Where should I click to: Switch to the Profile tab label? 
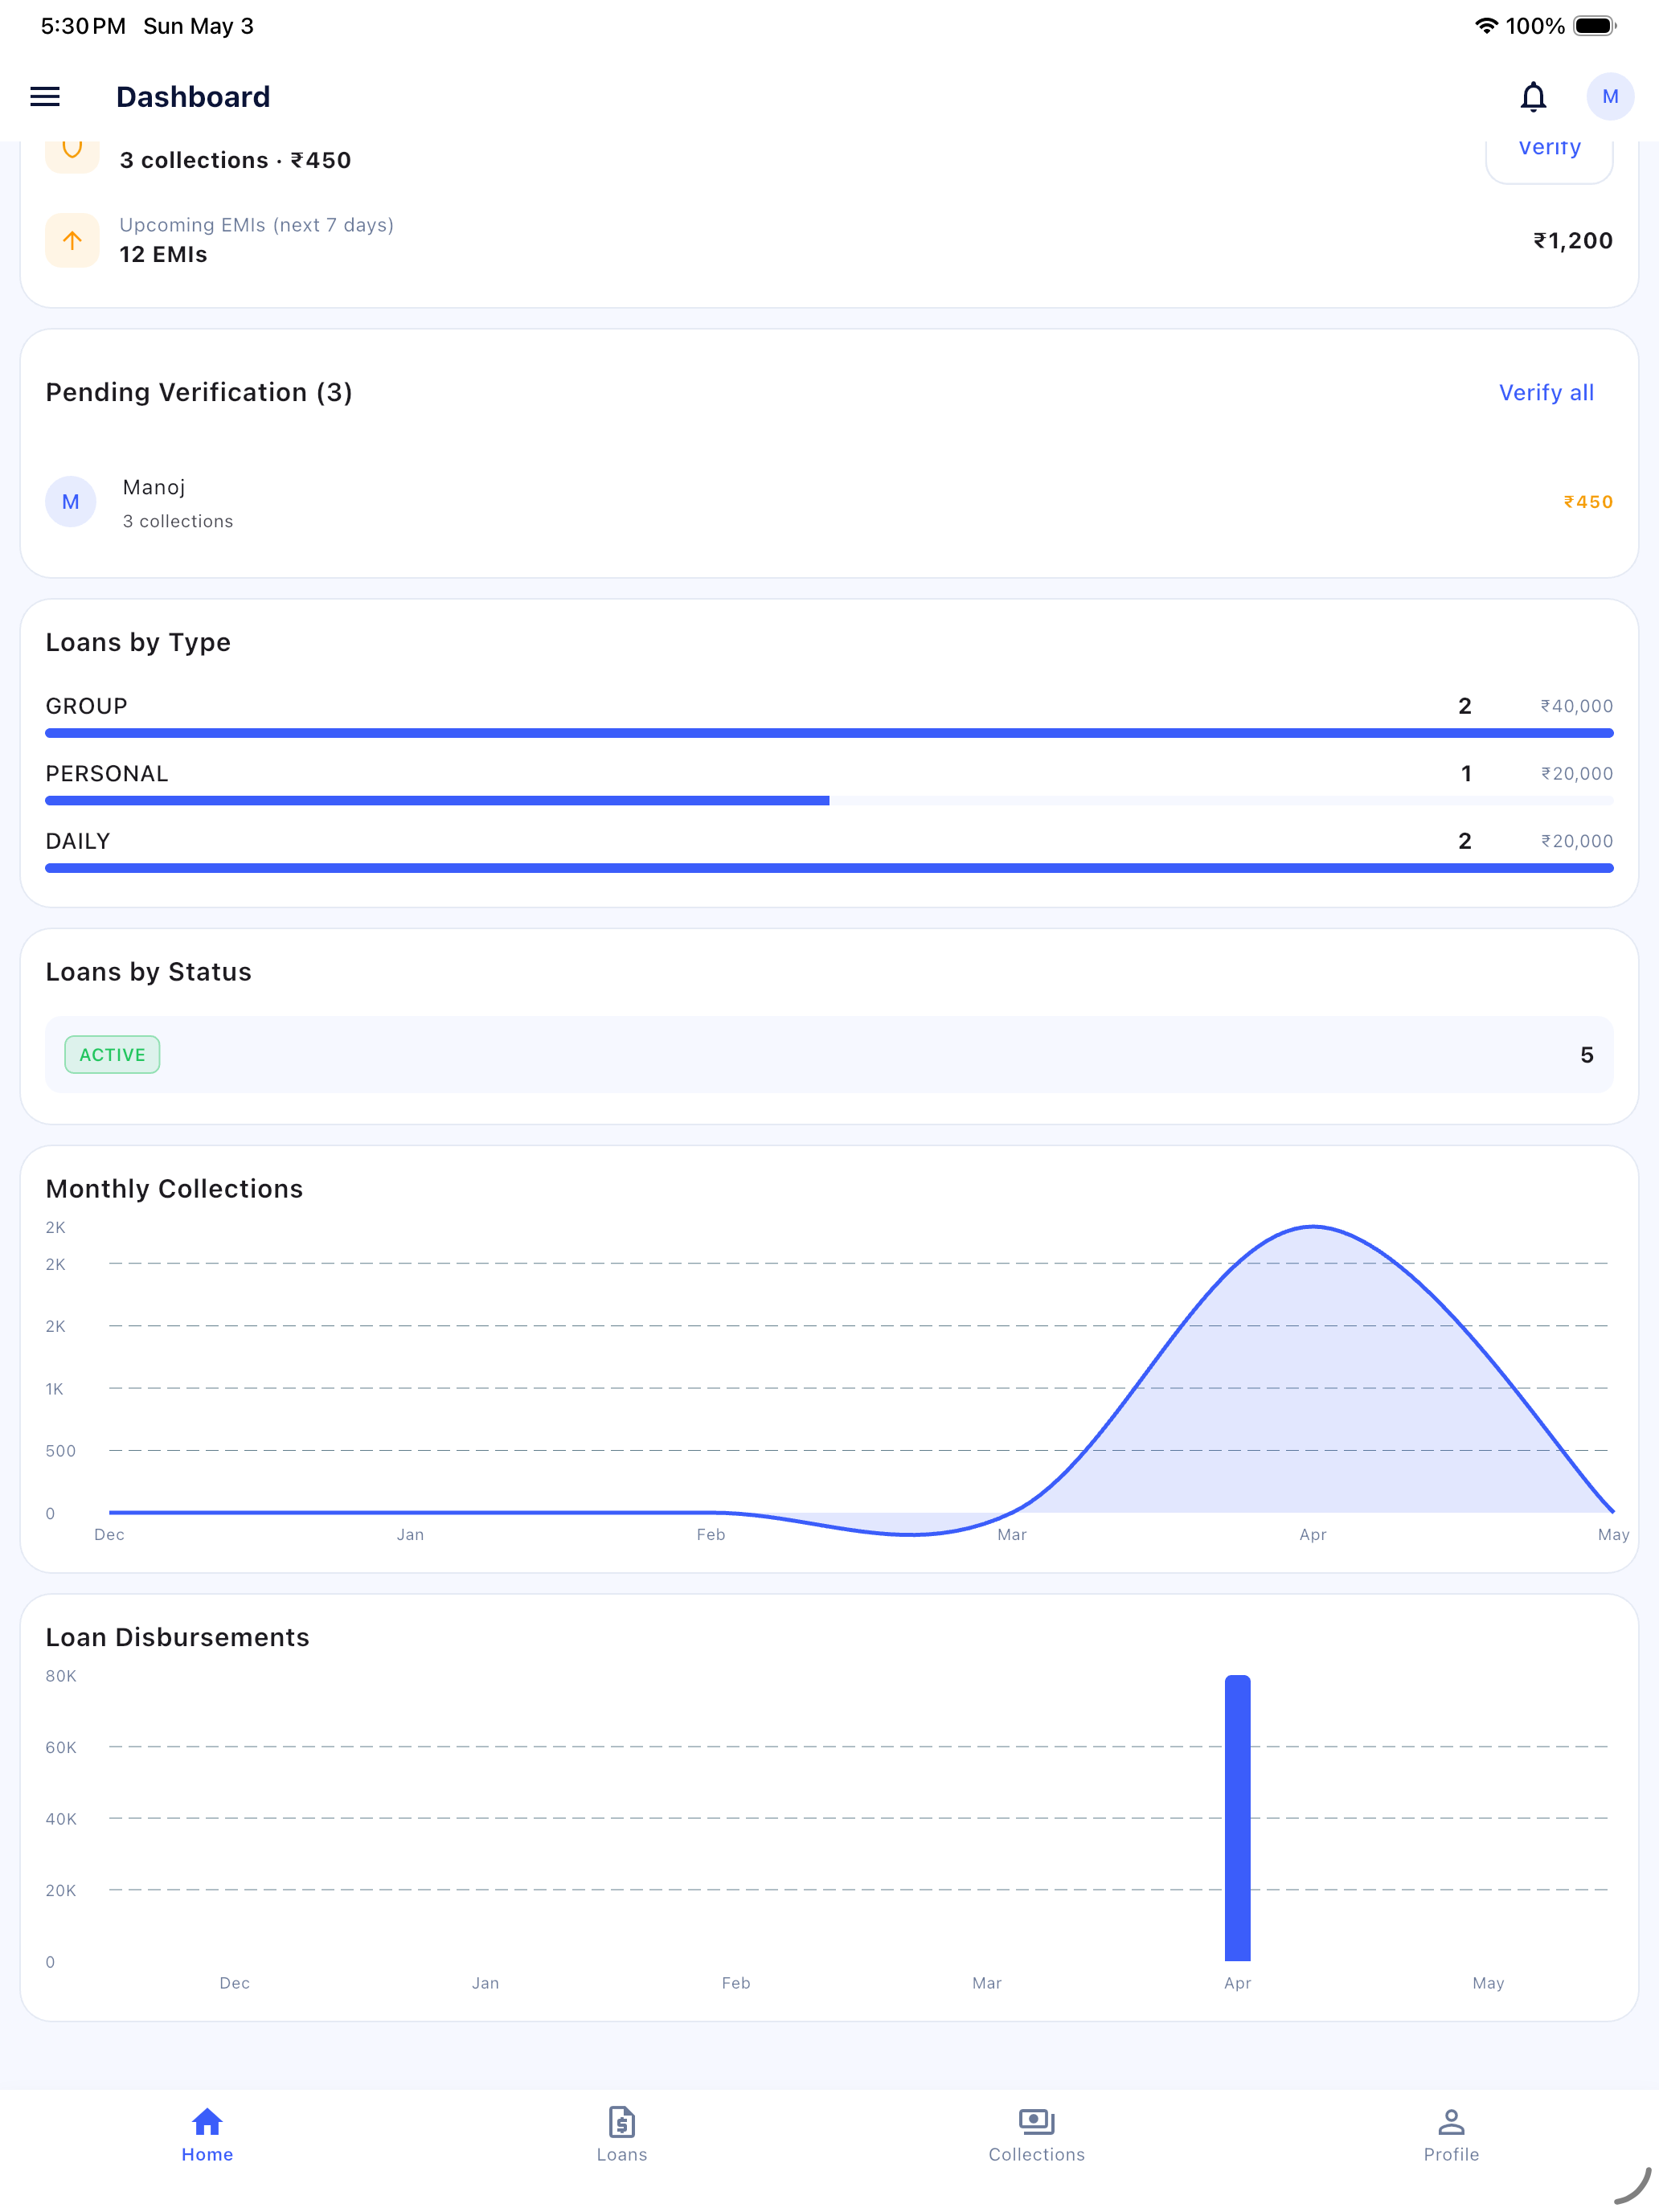tap(1451, 2154)
